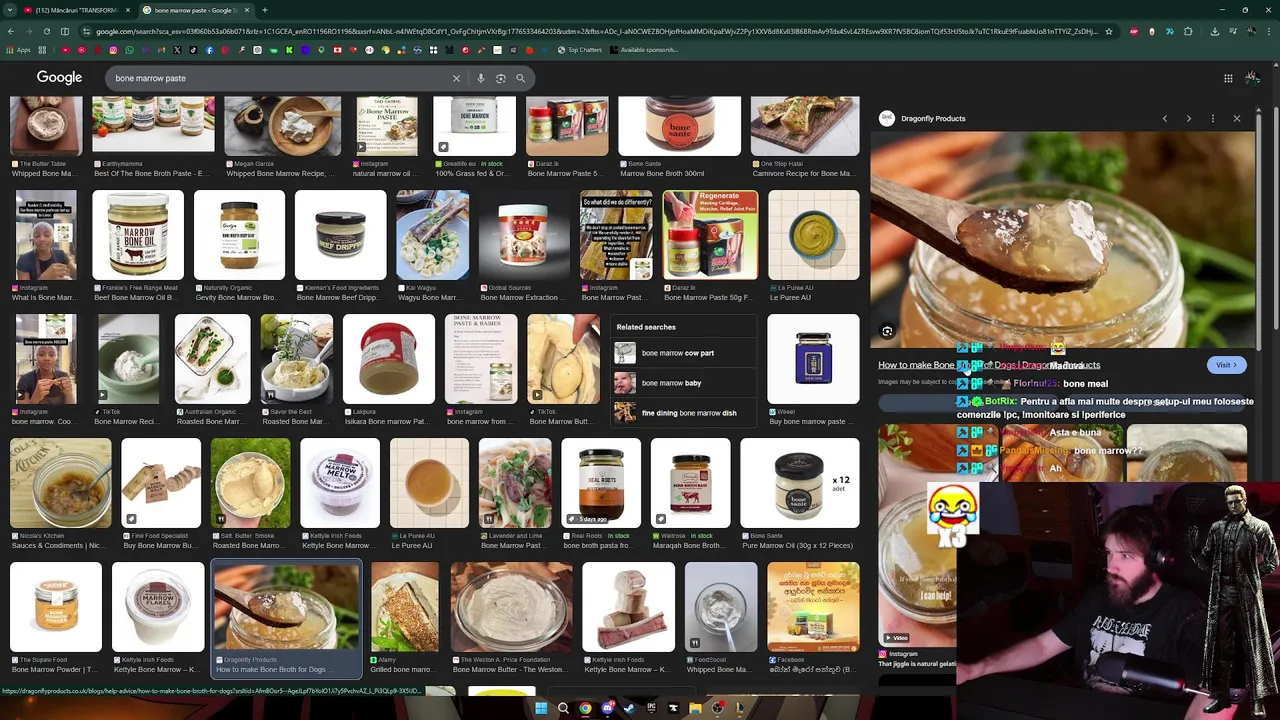Open Chrome from the taskbar

pyautogui.click(x=585, y=708)
